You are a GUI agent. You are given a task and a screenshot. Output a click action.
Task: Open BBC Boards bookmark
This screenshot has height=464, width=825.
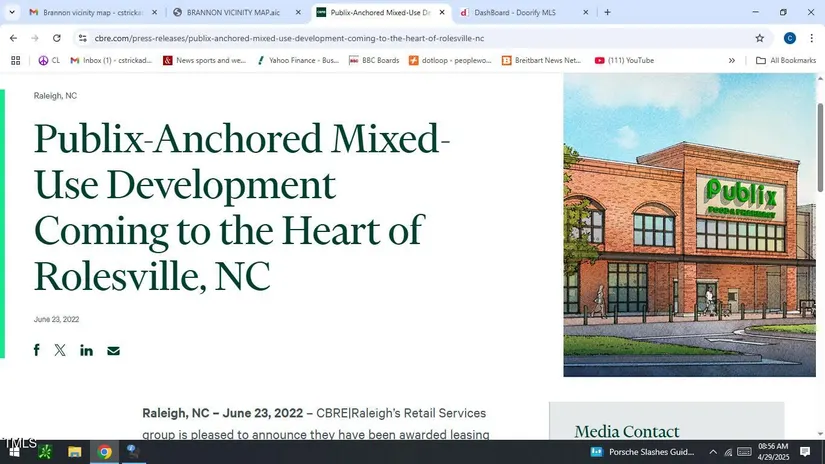pos(374,60)
